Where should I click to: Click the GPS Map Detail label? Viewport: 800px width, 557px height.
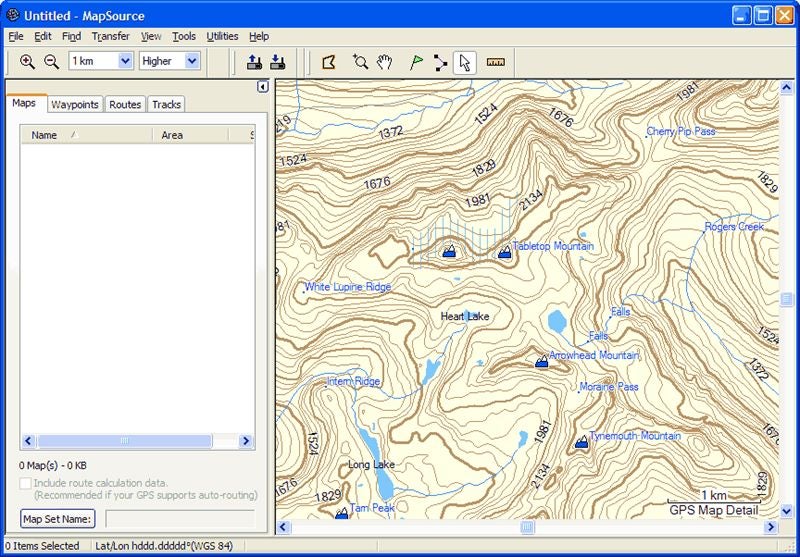714,510
